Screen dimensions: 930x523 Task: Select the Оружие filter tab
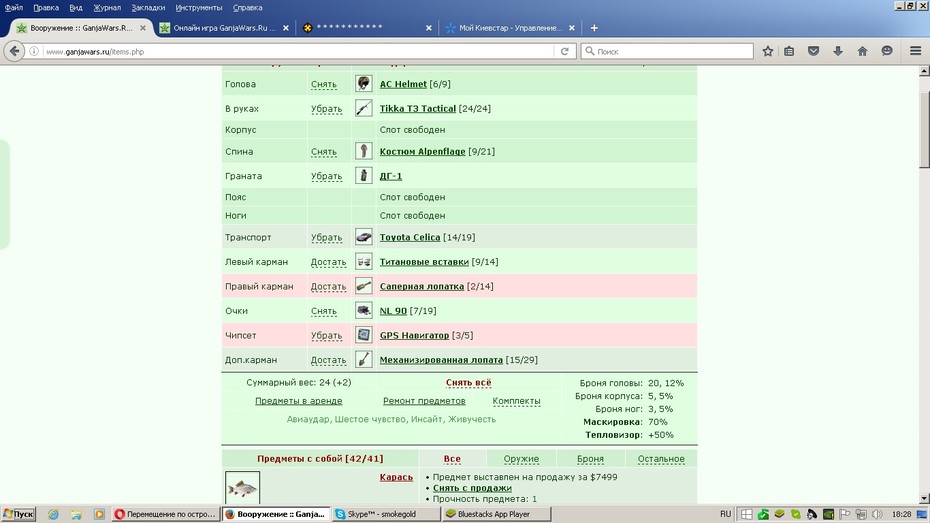tap(521, 459)
